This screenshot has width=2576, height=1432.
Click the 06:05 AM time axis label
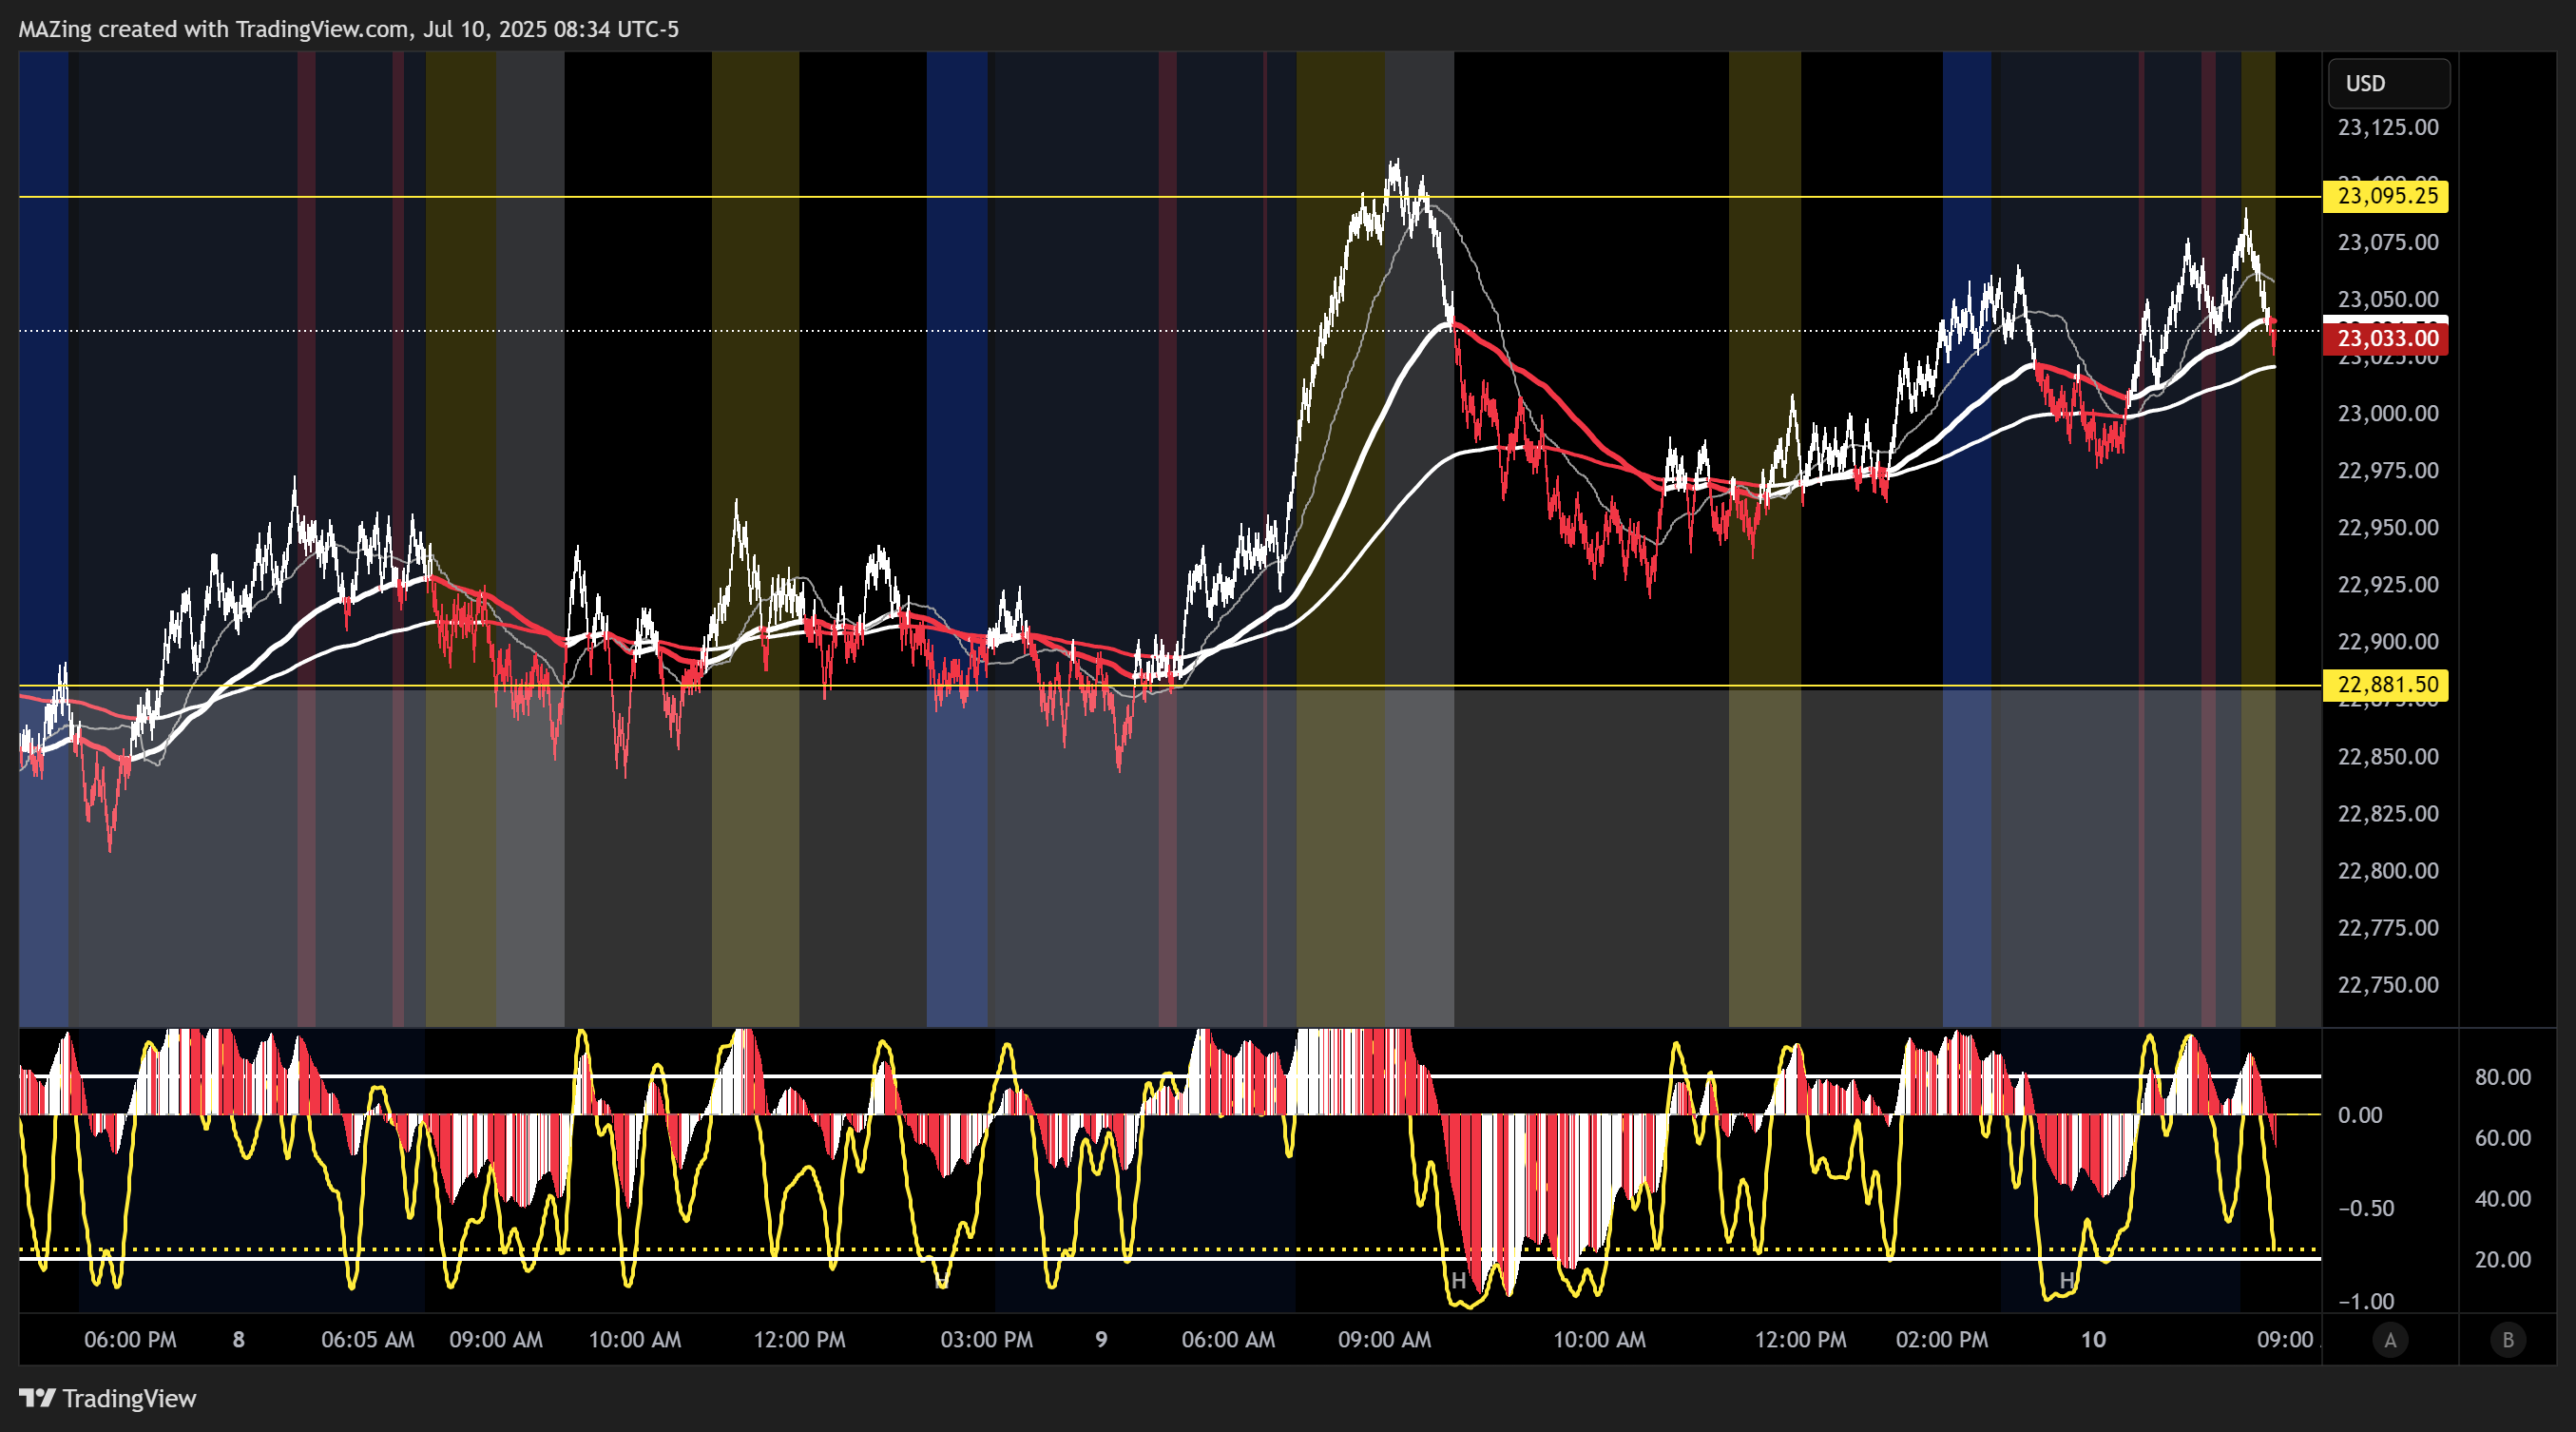(x=368, y=1340)
